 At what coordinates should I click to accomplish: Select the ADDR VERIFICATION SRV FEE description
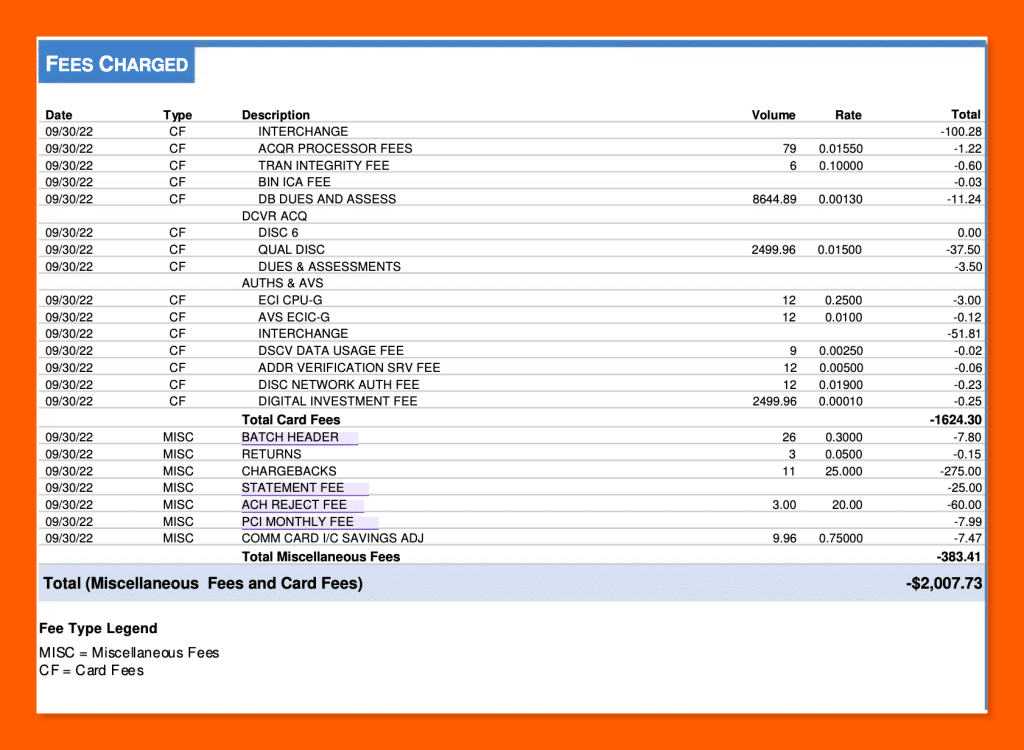pos(349,368)
